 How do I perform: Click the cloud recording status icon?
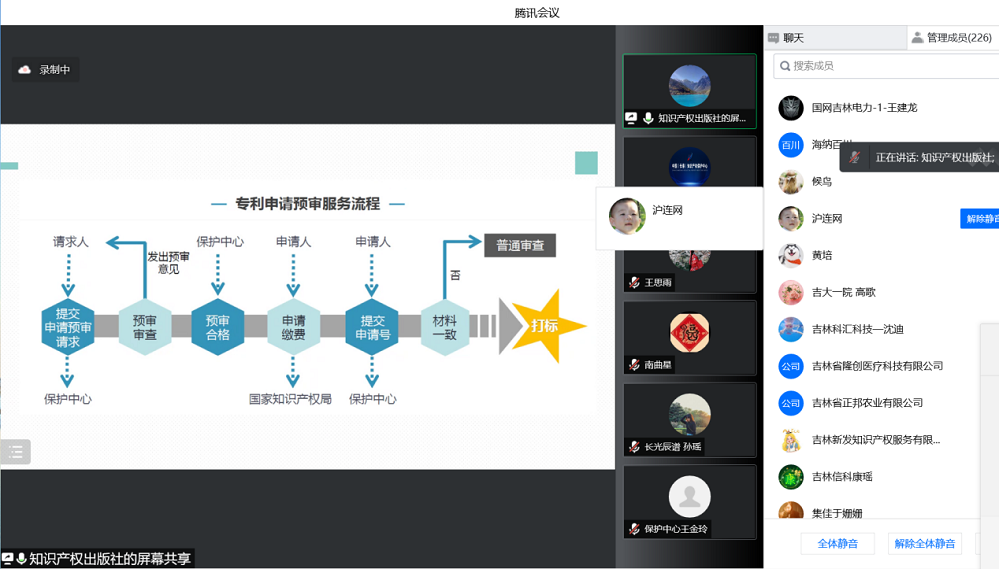[25, 70]
